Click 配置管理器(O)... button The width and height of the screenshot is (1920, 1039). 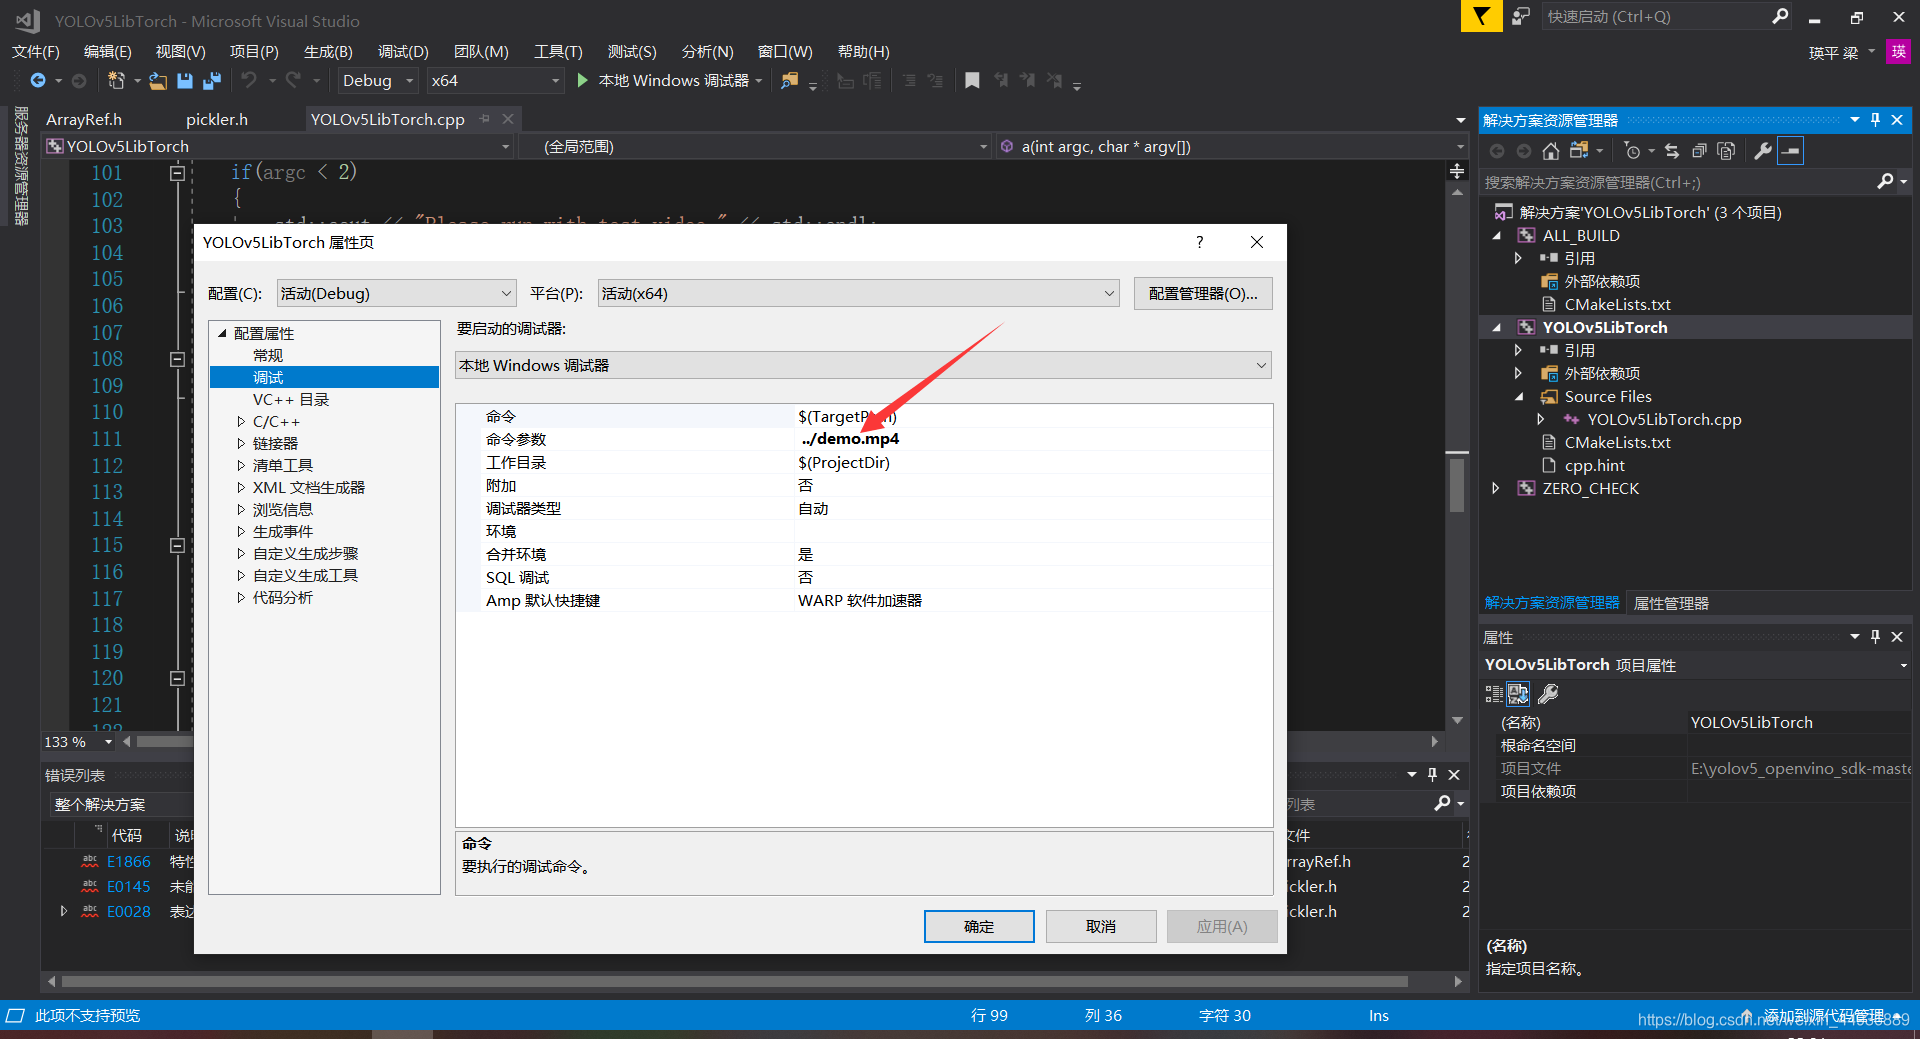1203,293
